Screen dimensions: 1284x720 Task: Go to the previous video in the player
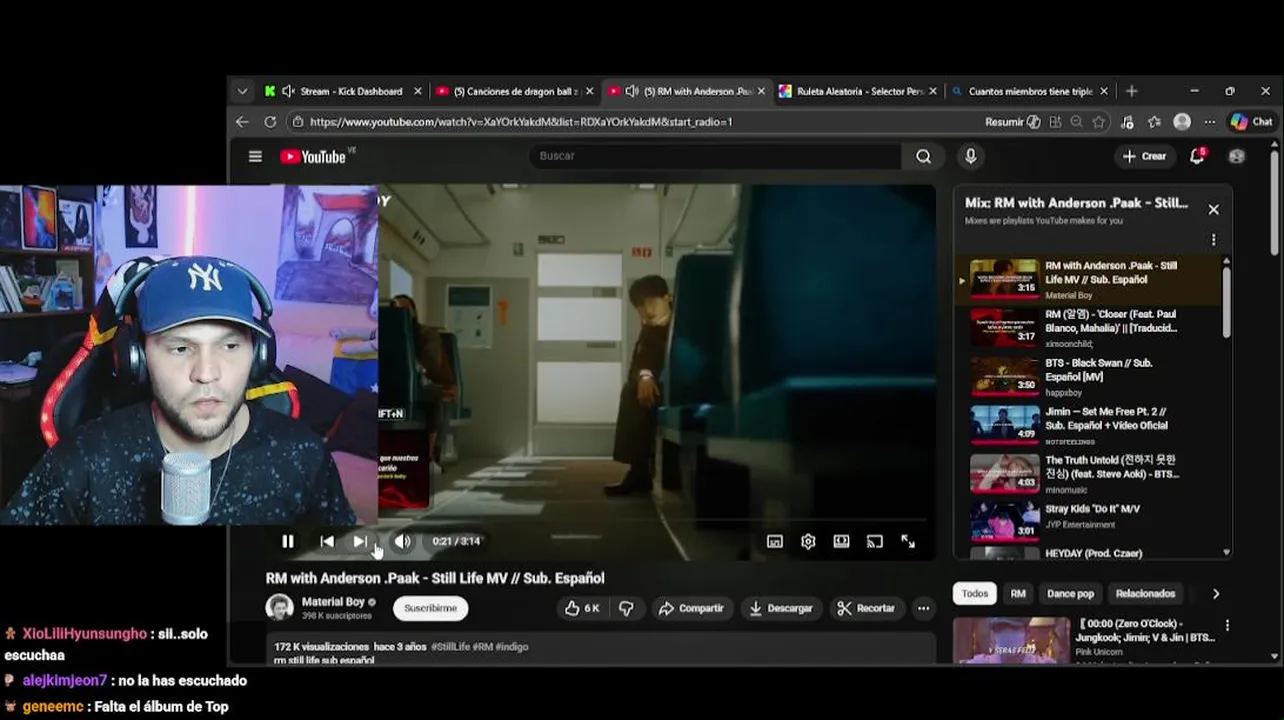pos(327,541)
